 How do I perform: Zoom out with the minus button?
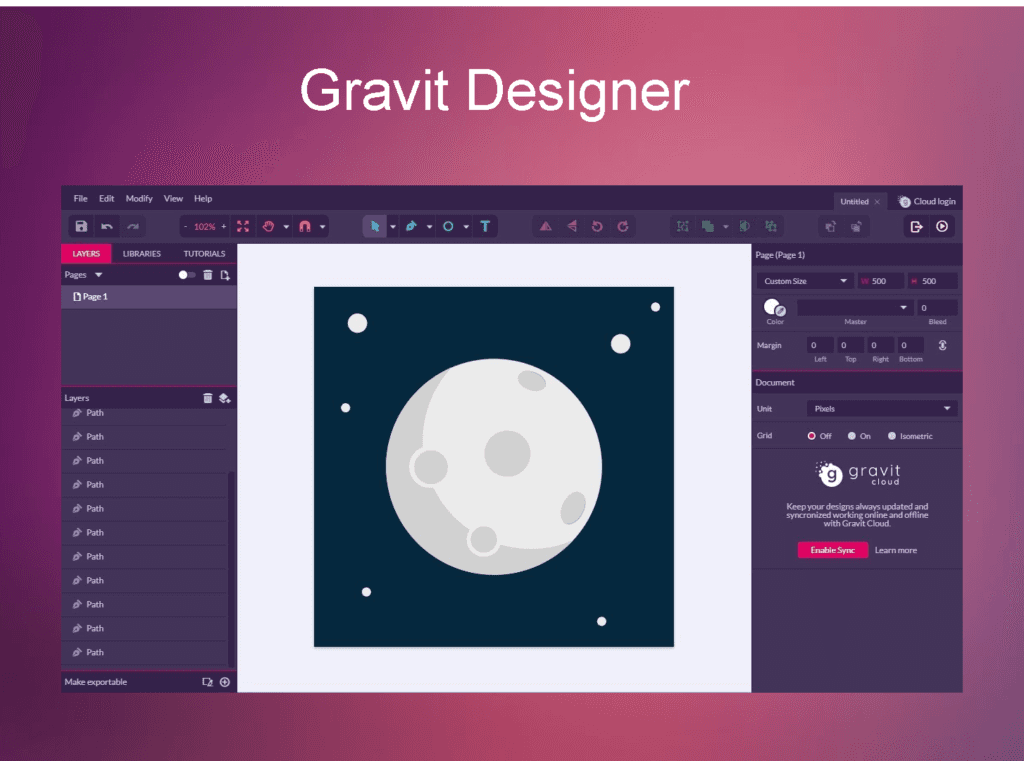[x=185, y=227]
